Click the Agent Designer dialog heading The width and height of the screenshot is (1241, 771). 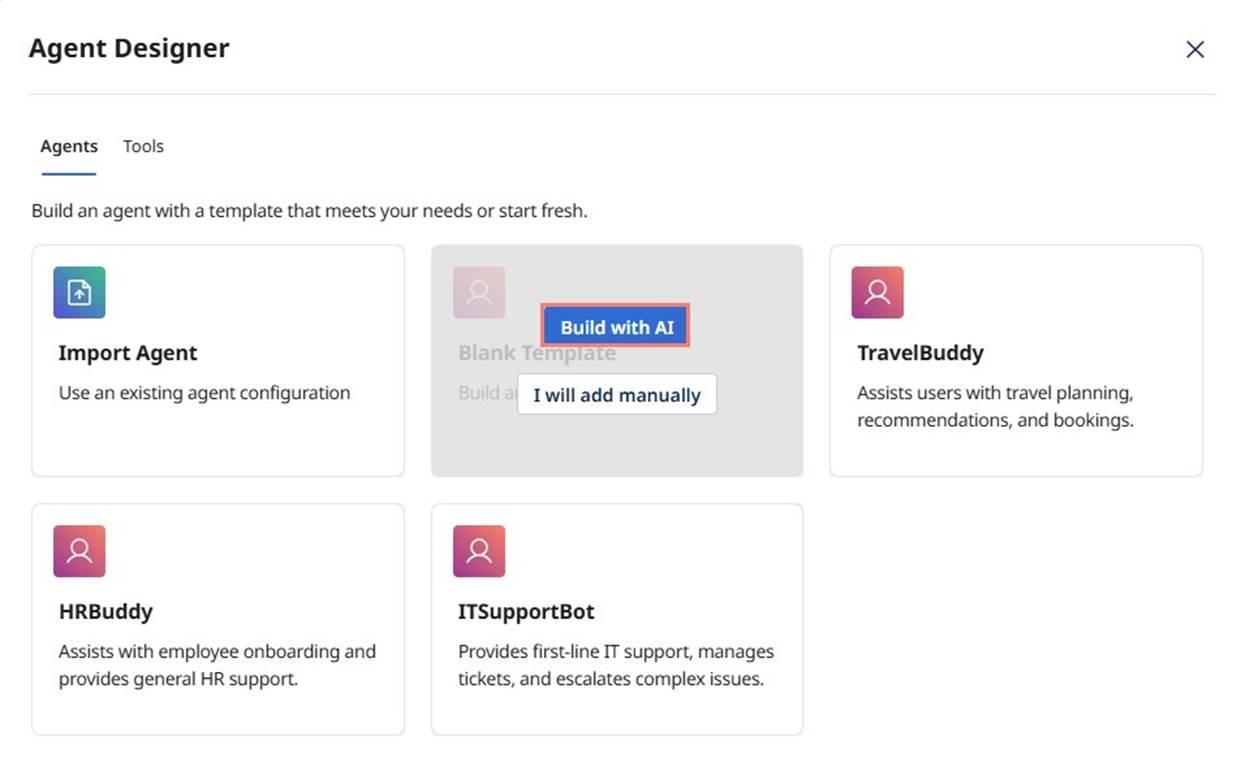129,48
